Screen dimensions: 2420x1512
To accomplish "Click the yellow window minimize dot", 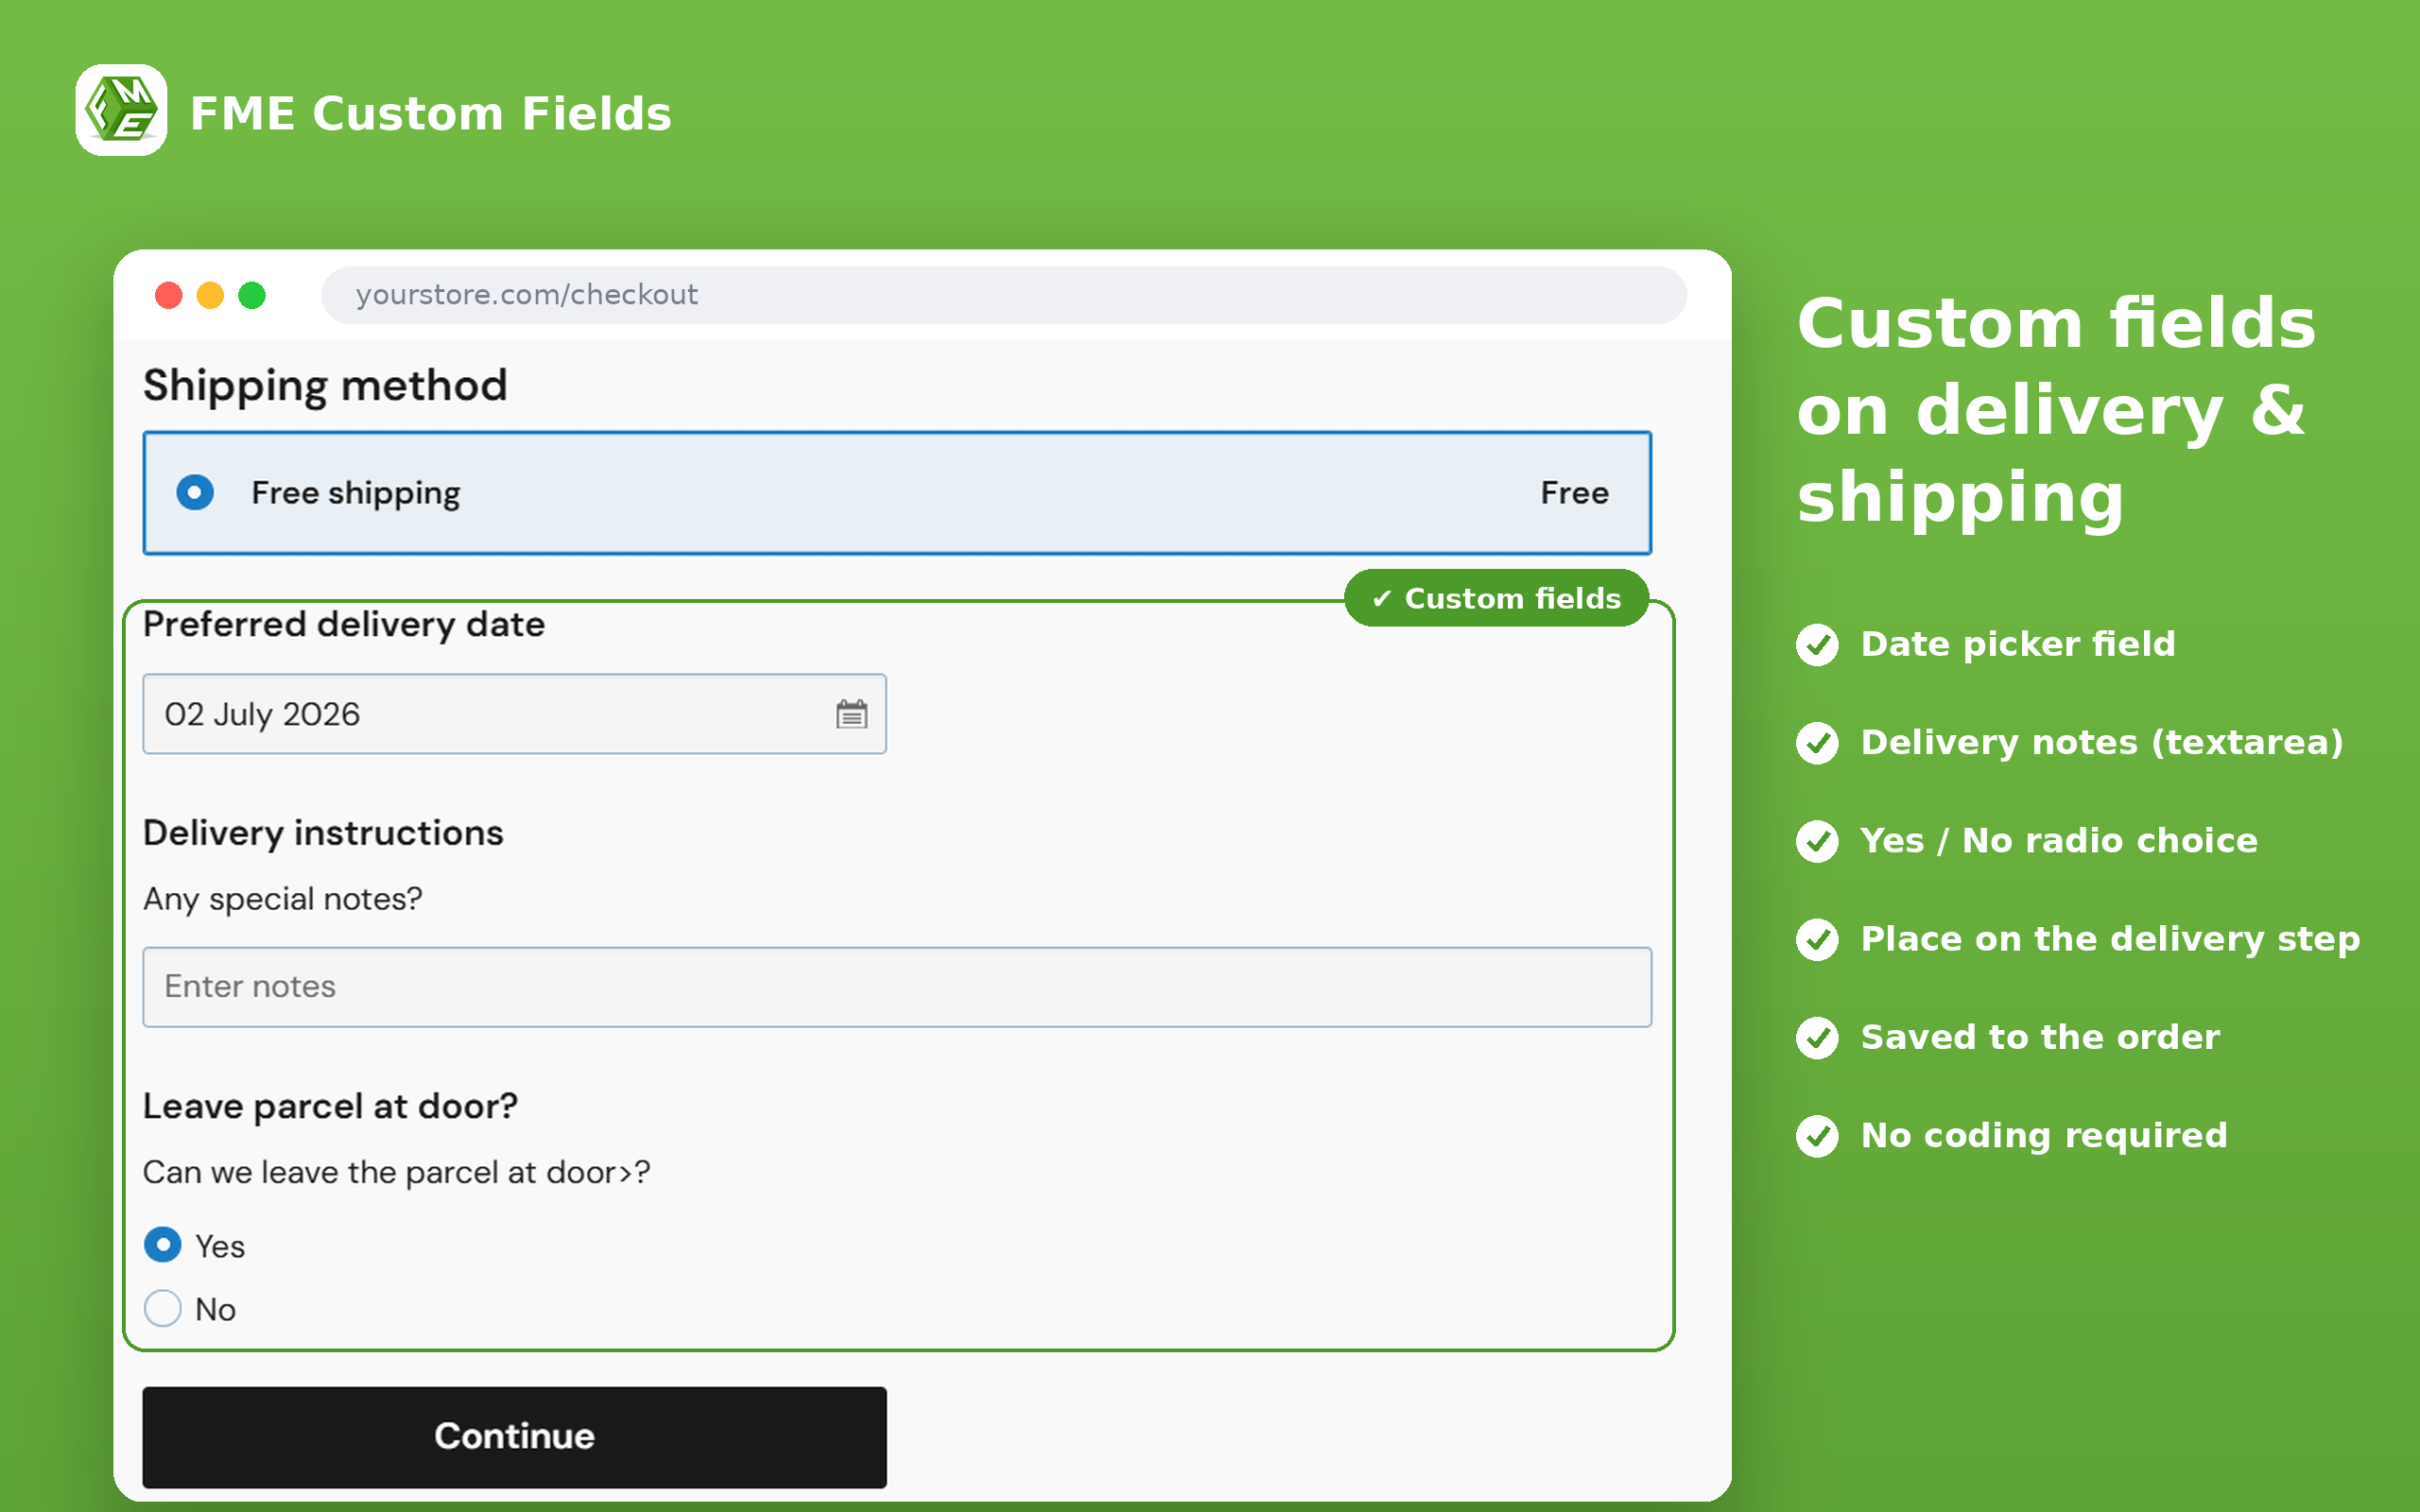I will [x=210, y=295].
